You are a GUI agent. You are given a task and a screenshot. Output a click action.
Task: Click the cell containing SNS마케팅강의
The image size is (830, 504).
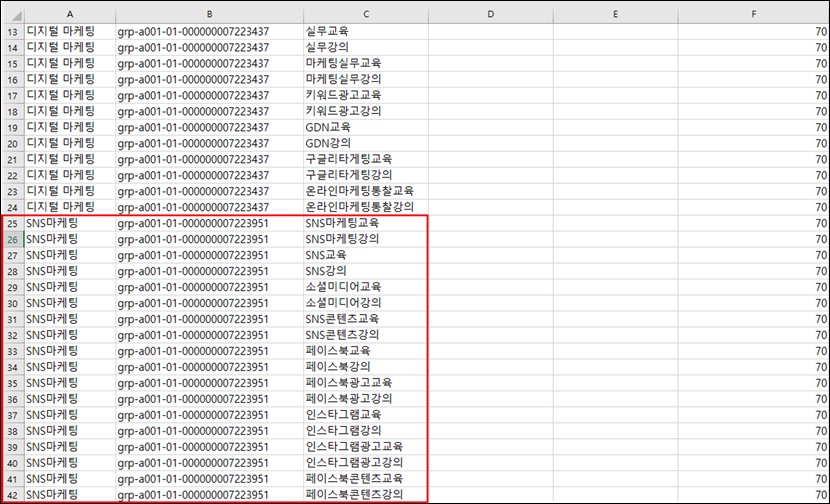pyautogui.click(x=366, y=239)
